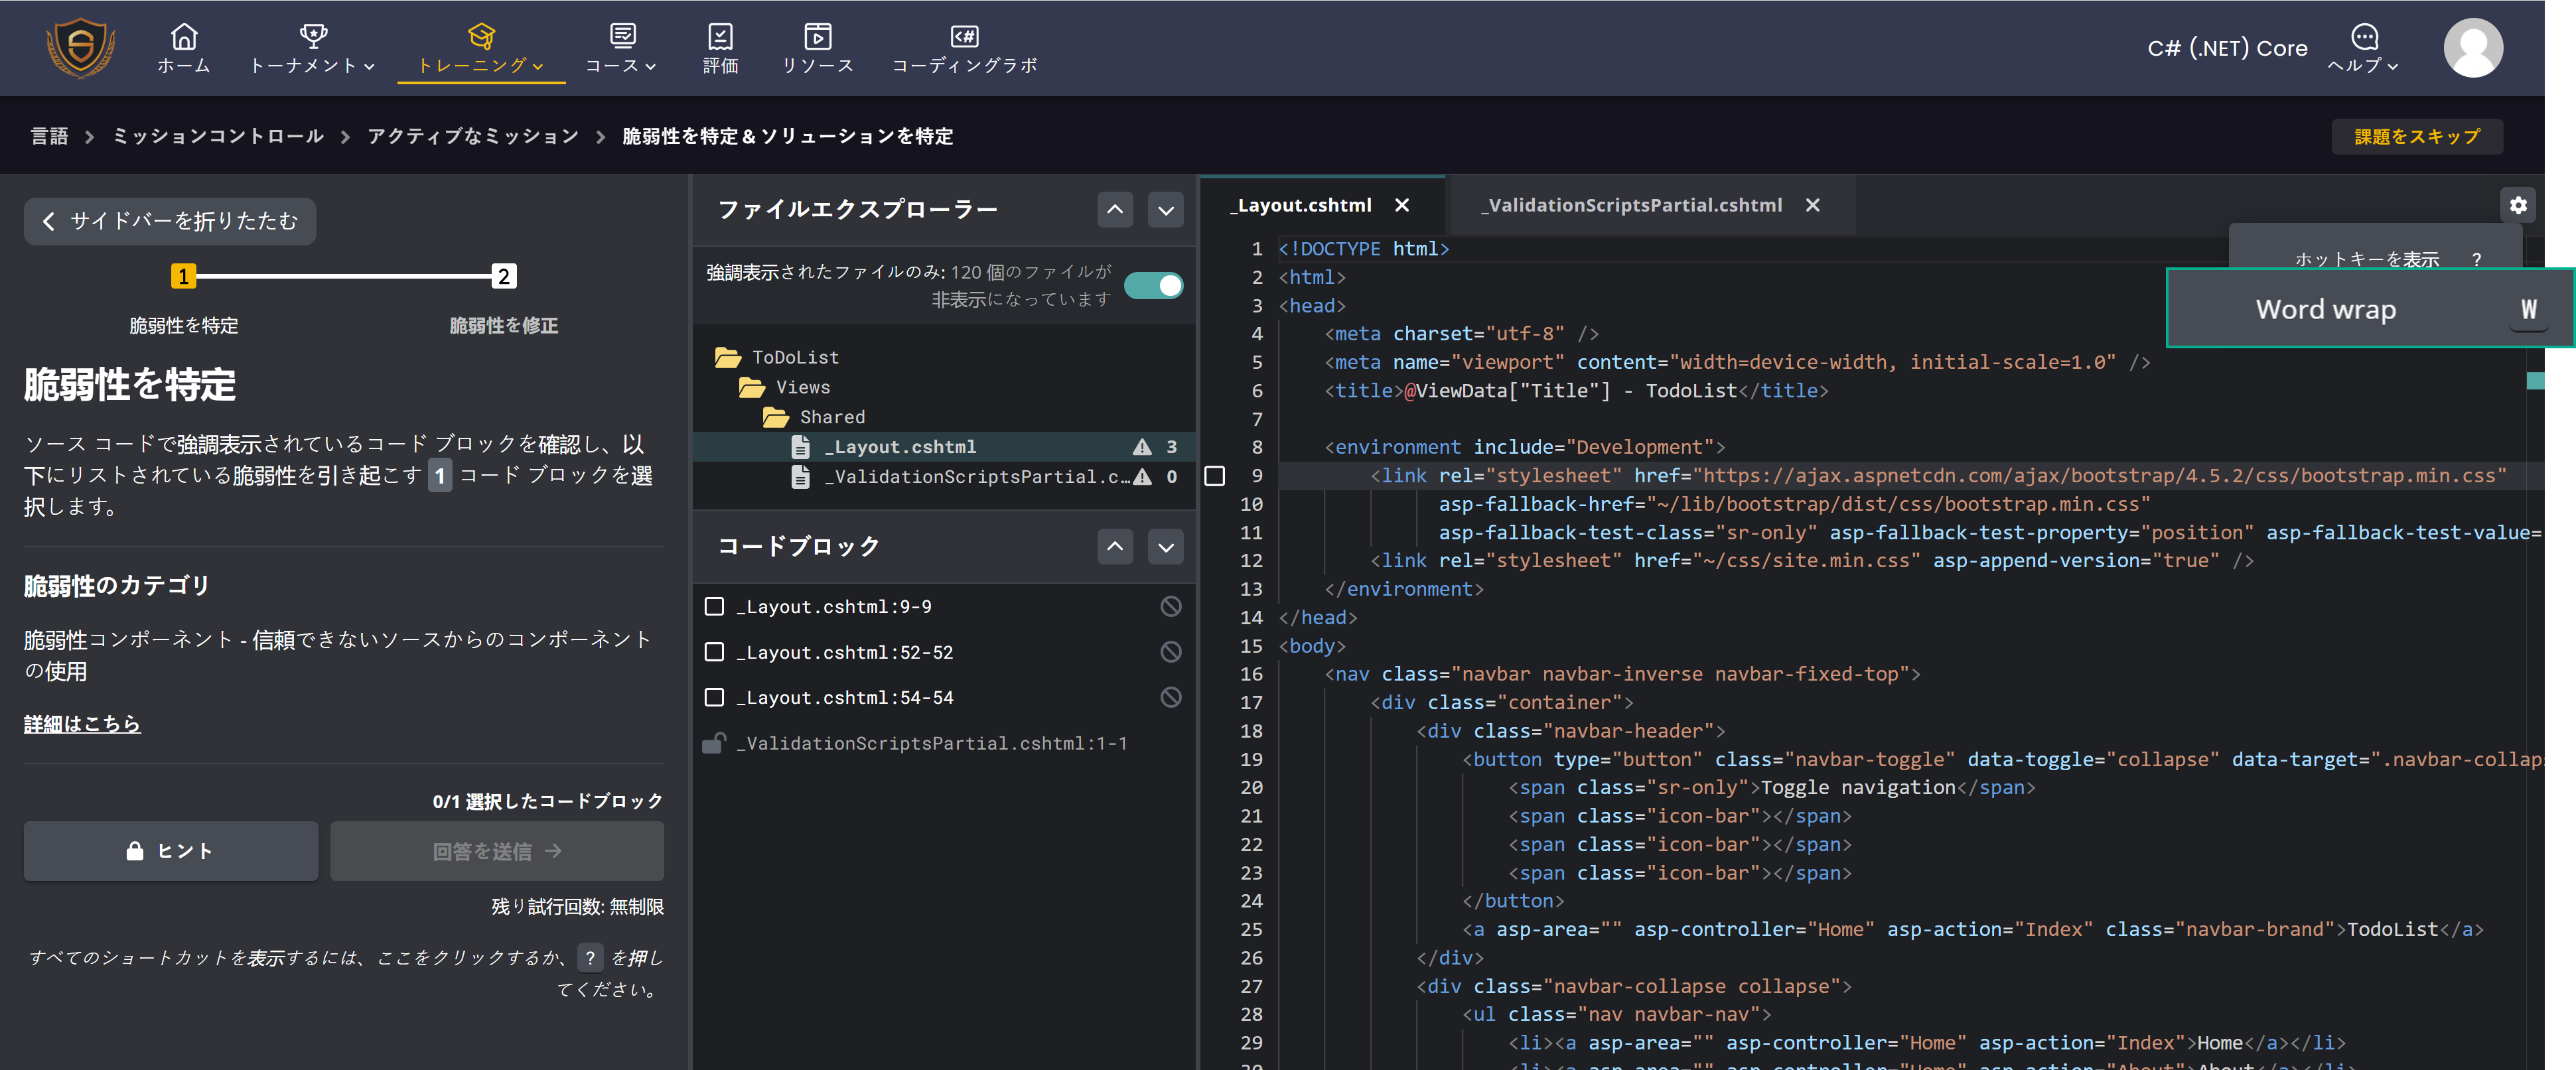Click the ヒント hint button

point(171,851)
